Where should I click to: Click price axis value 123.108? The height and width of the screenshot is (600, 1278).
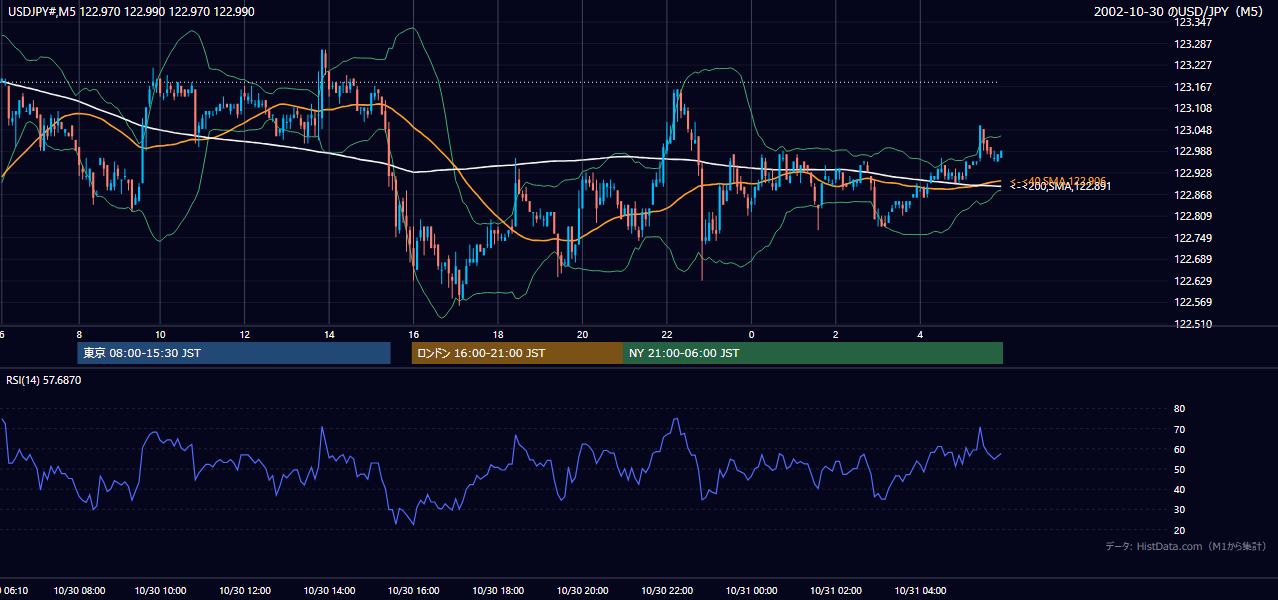(x=1193, y=109)
